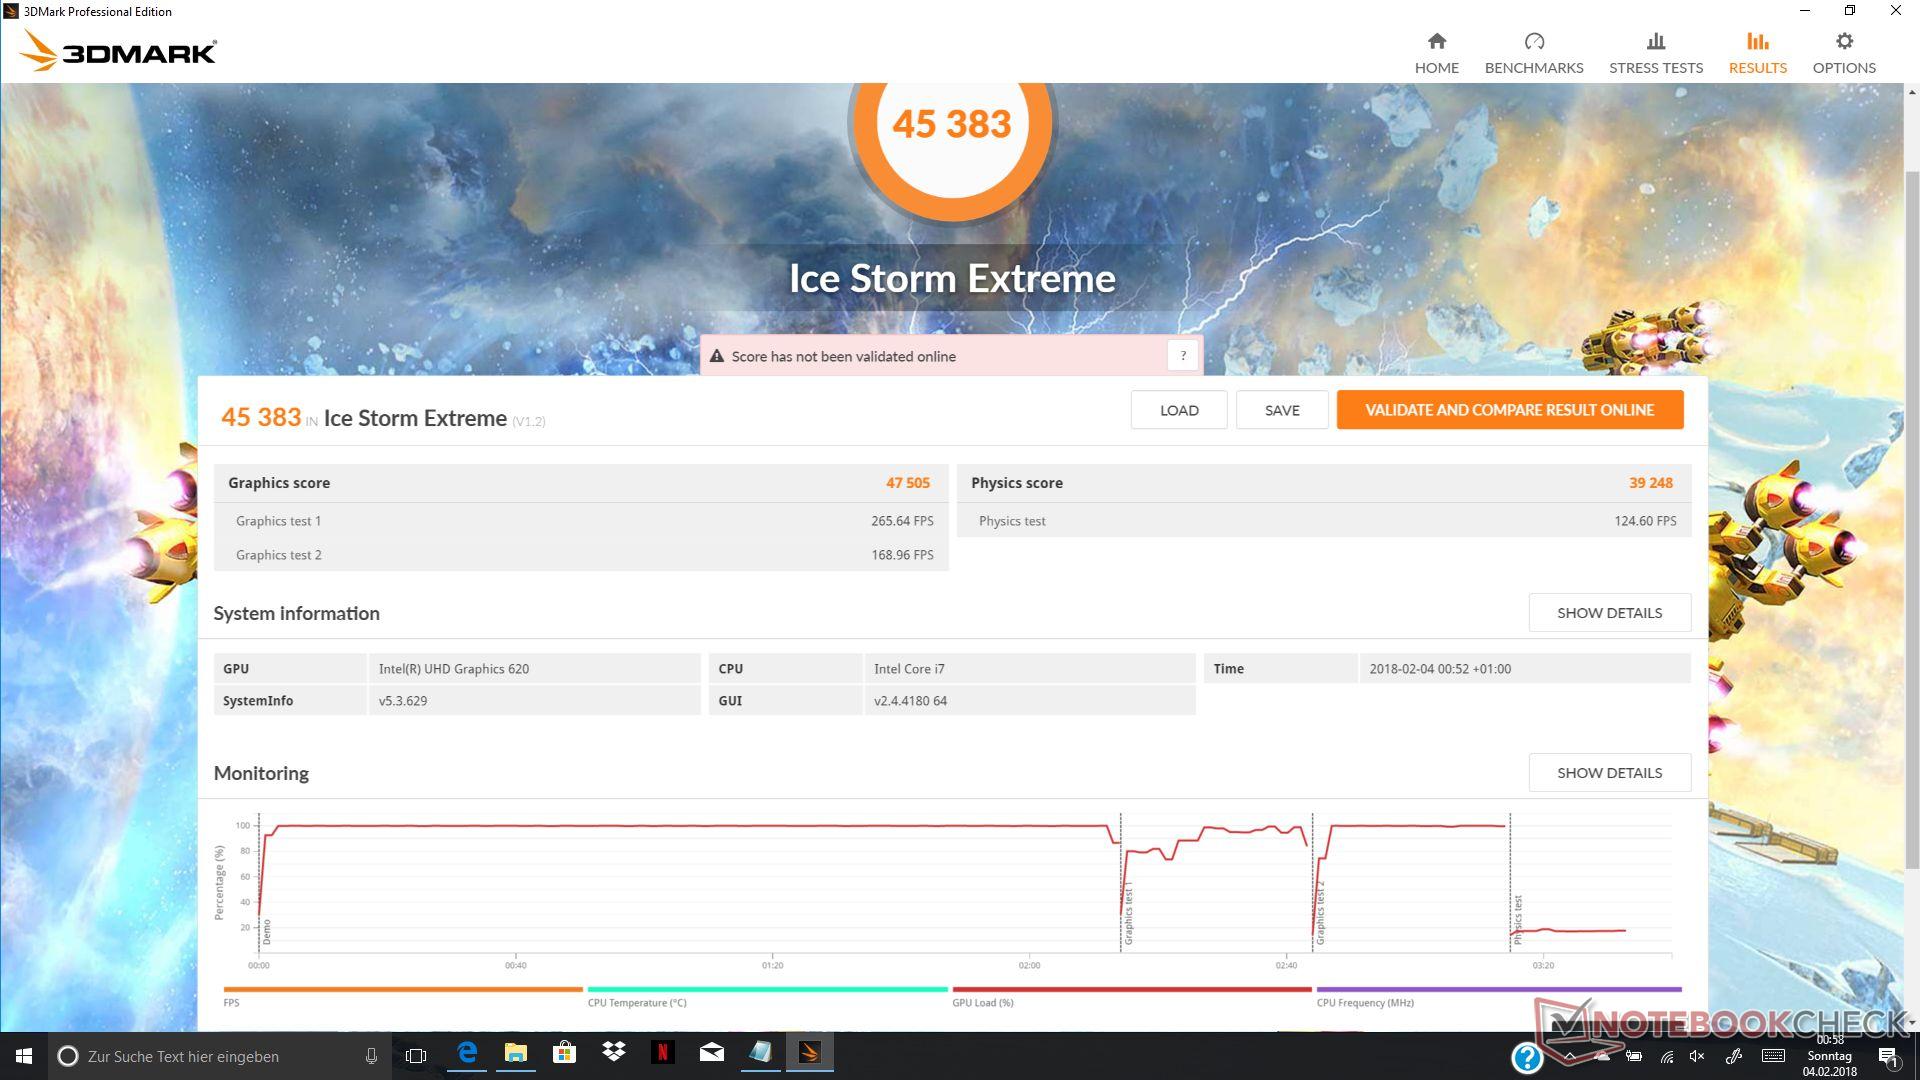Click the muted volume tray icon
Image resolution: width=1920 pixels, height=1080 pixels.
point(1698,1056)
